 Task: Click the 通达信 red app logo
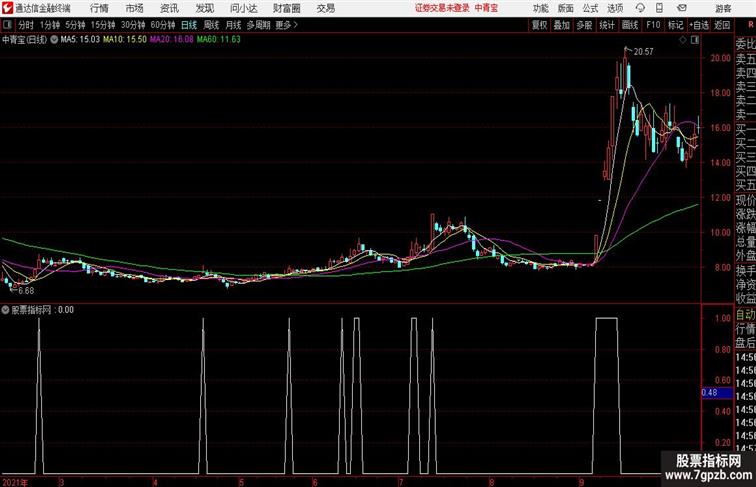[x=7, y=8]
